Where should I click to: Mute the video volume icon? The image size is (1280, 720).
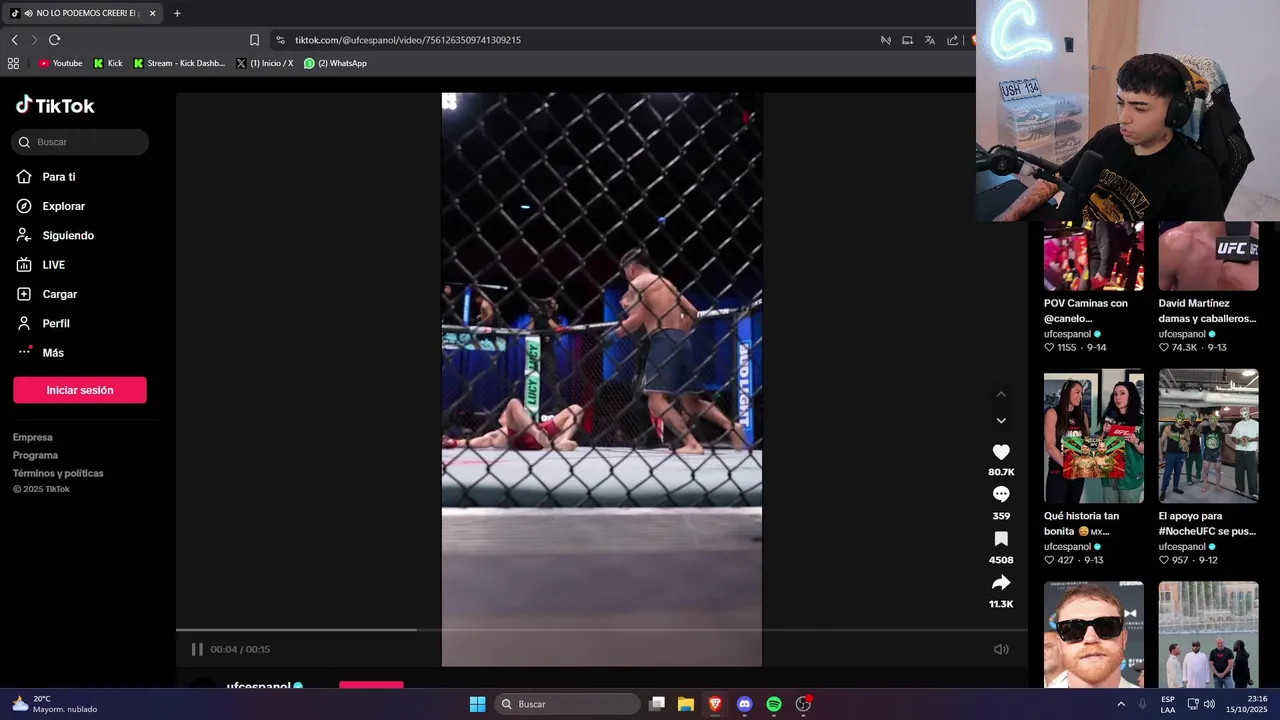[1001, 649]
